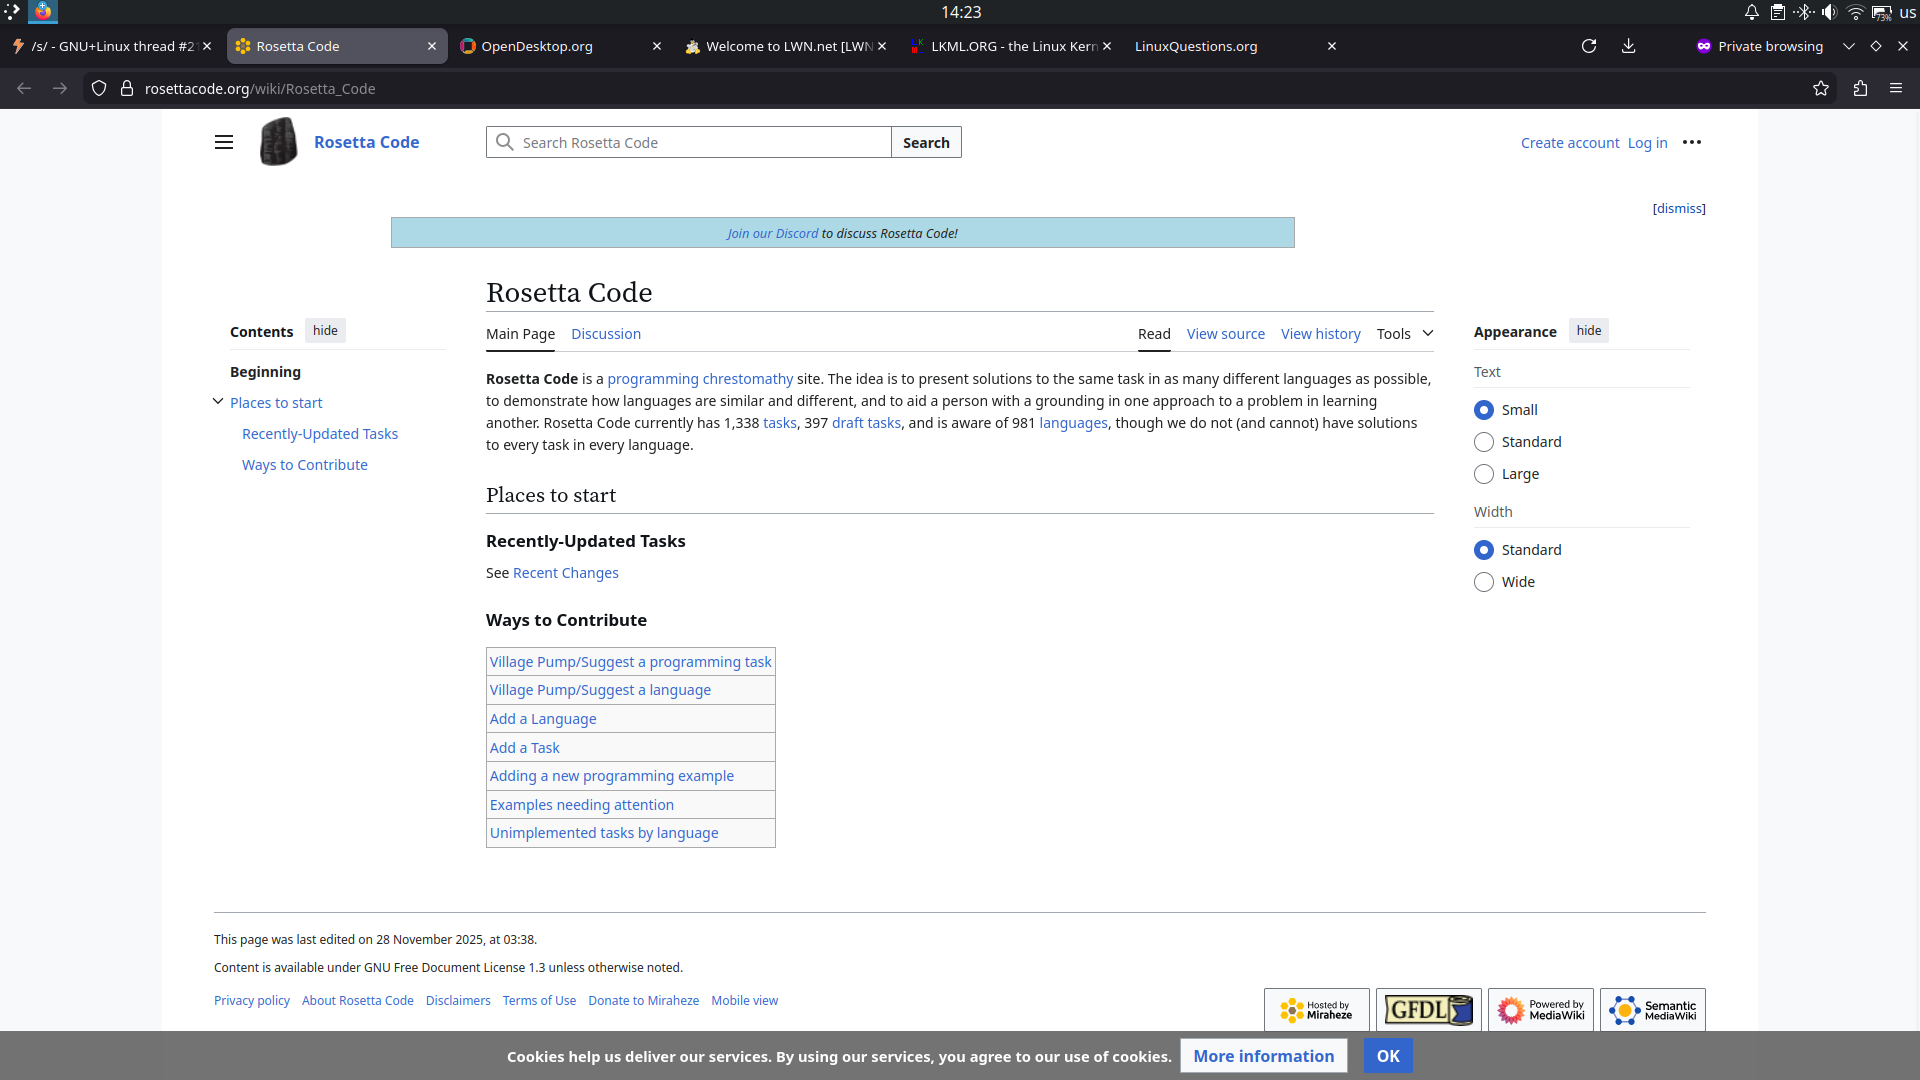Click the OK cookie consent button
This screenshot has width=1920, height=1080.
(x=1388, y=1056)
